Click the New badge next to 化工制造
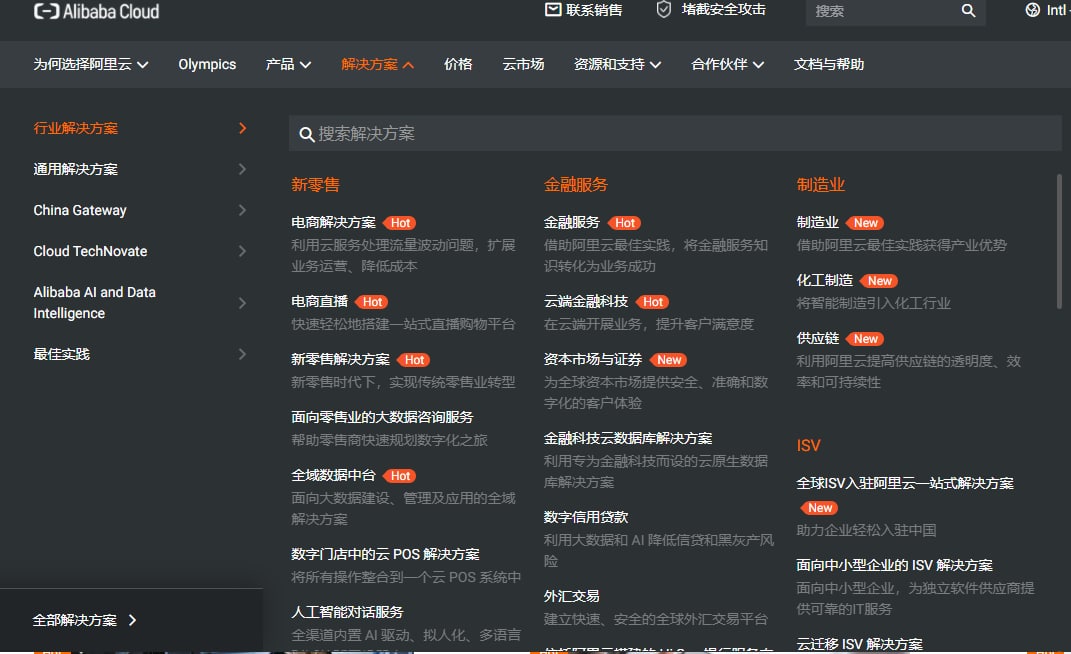This screenshot has height=654, width=1071. point(880,281)
